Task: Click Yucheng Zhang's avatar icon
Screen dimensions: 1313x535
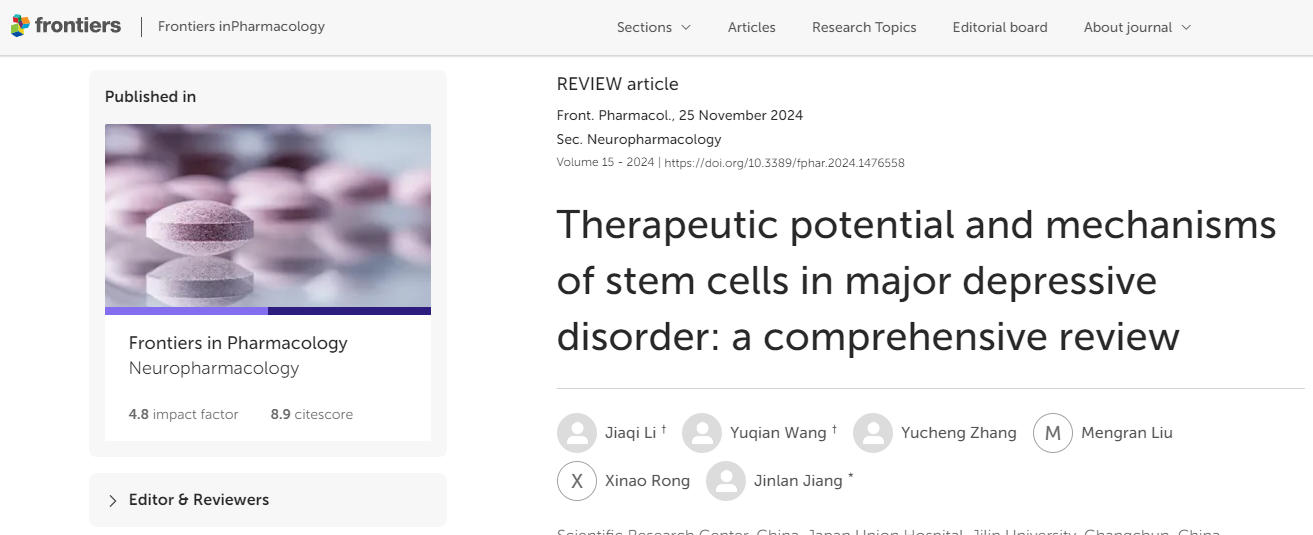Action: click(872, 433)
